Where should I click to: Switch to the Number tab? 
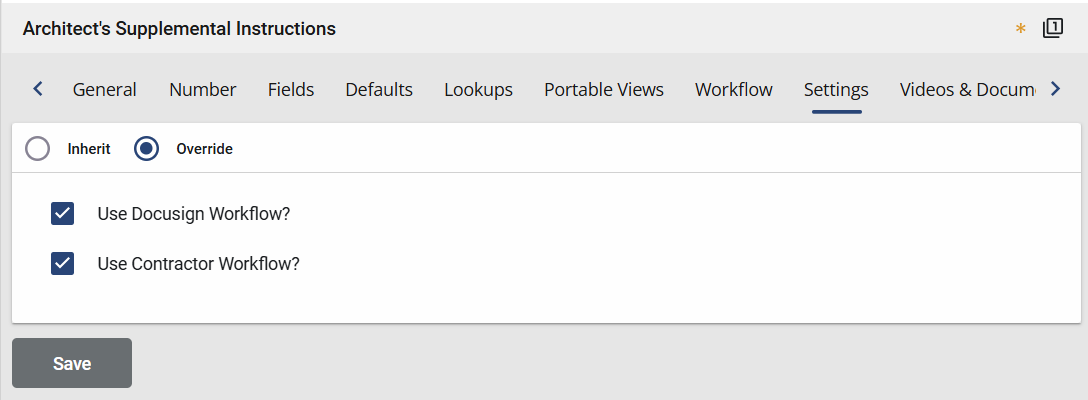202,90
